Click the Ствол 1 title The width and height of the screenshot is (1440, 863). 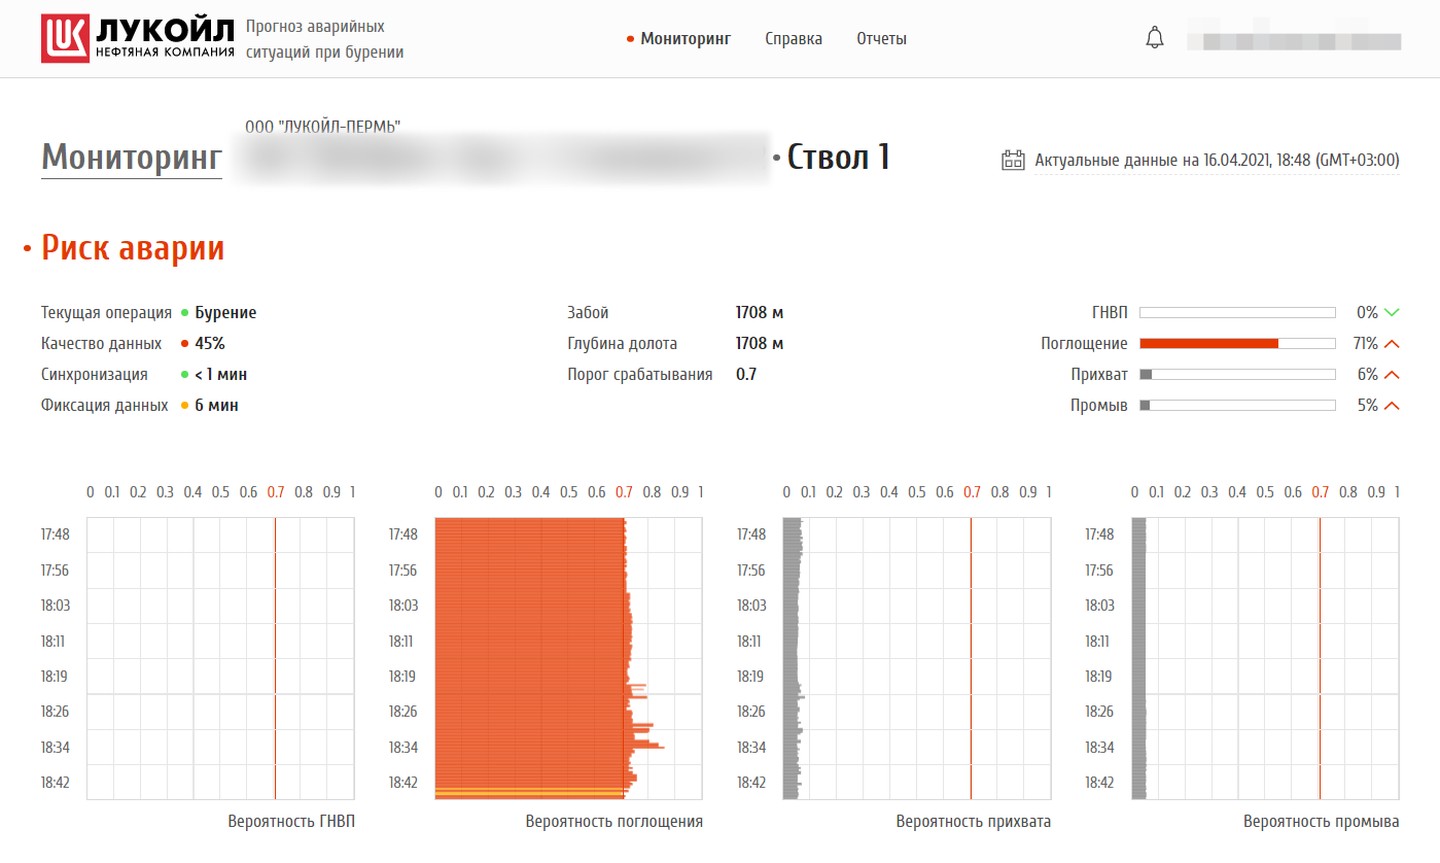[x=838, y=157]
